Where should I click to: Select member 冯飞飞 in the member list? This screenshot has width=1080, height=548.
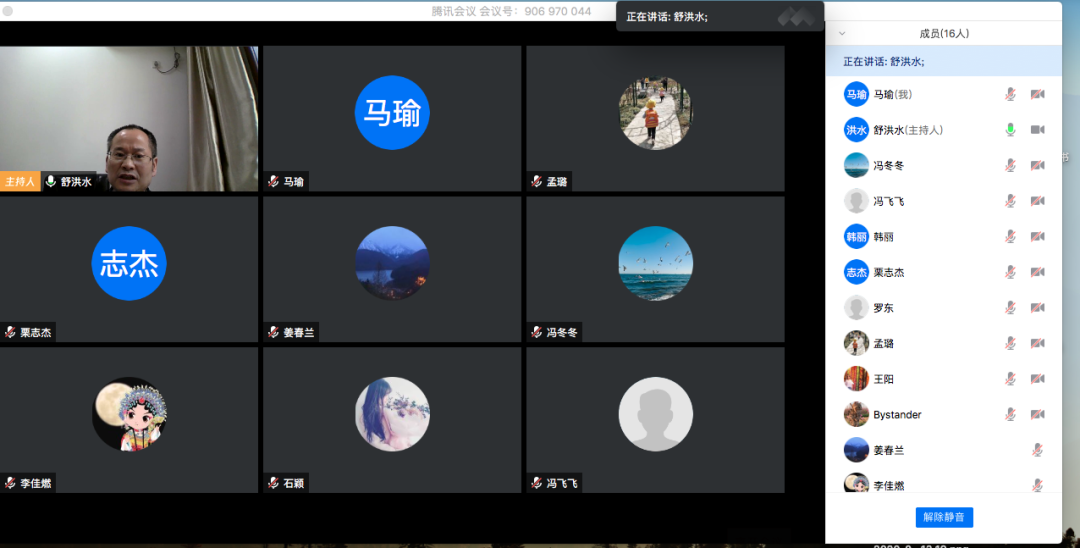[x=888, y=201]
